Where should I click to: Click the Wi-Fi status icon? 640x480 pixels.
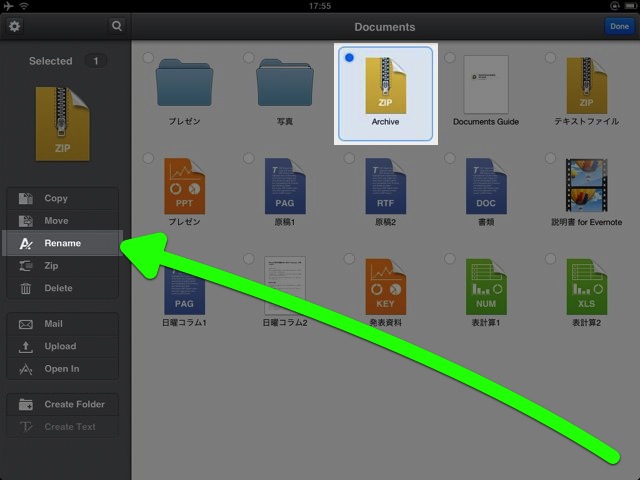pos(24,6)
